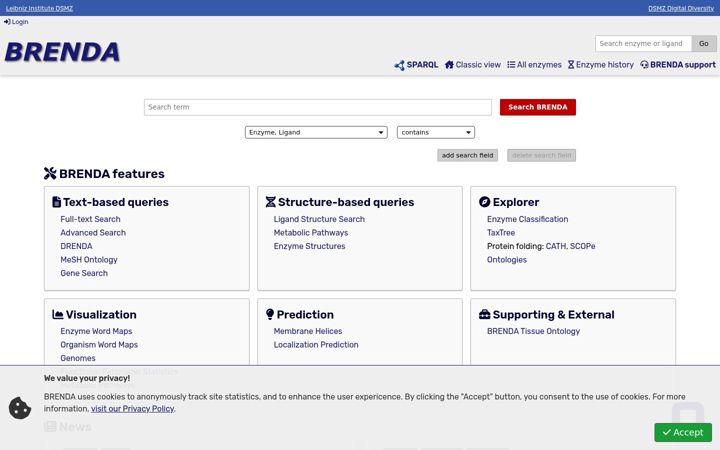This screenshot has height=450, width=720.
Task: Open Enzyme Word Maps
Action: [96, 331]
